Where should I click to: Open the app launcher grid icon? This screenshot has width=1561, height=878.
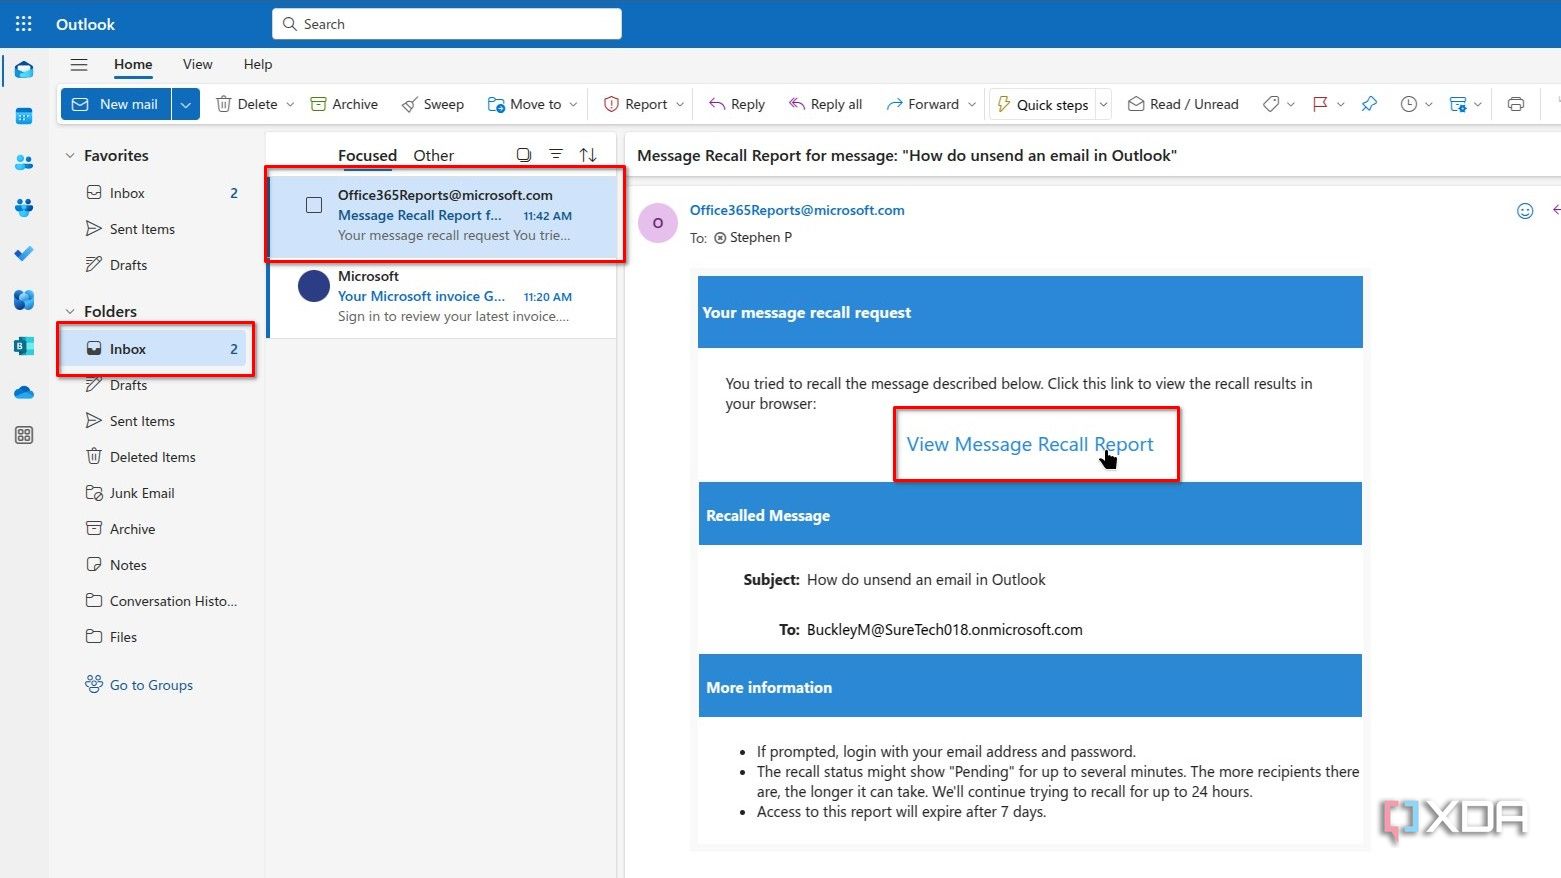tap(22, 23)
